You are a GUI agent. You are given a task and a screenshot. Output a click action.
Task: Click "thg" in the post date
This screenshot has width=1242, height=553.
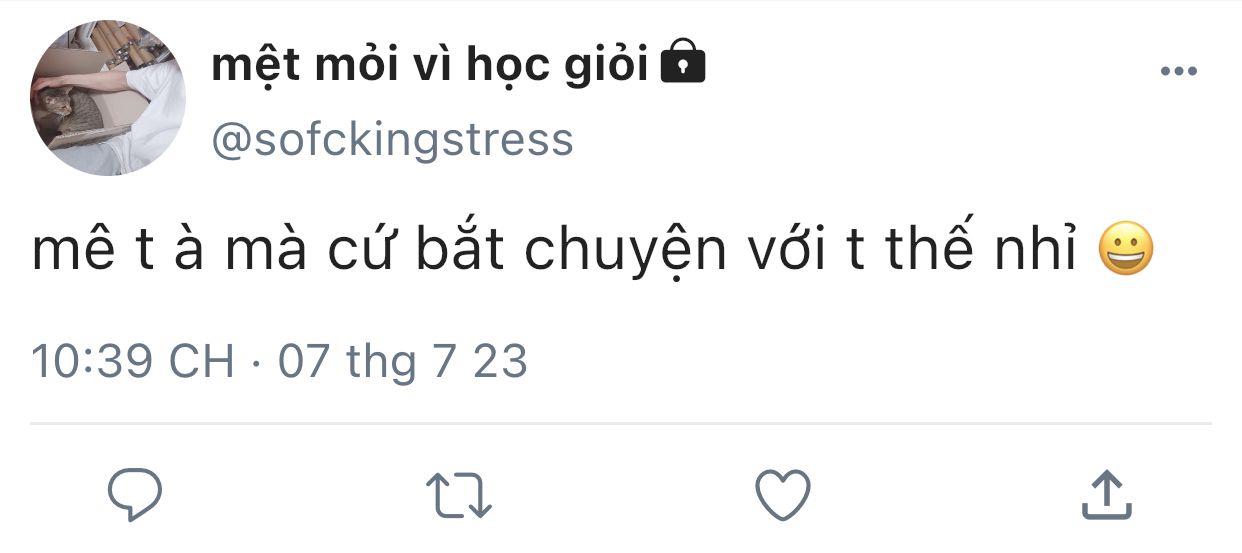point(380,363)
